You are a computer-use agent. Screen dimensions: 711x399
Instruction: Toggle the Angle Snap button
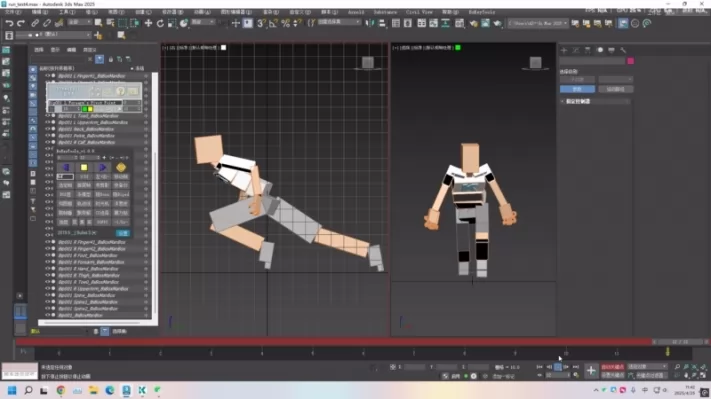273,23
